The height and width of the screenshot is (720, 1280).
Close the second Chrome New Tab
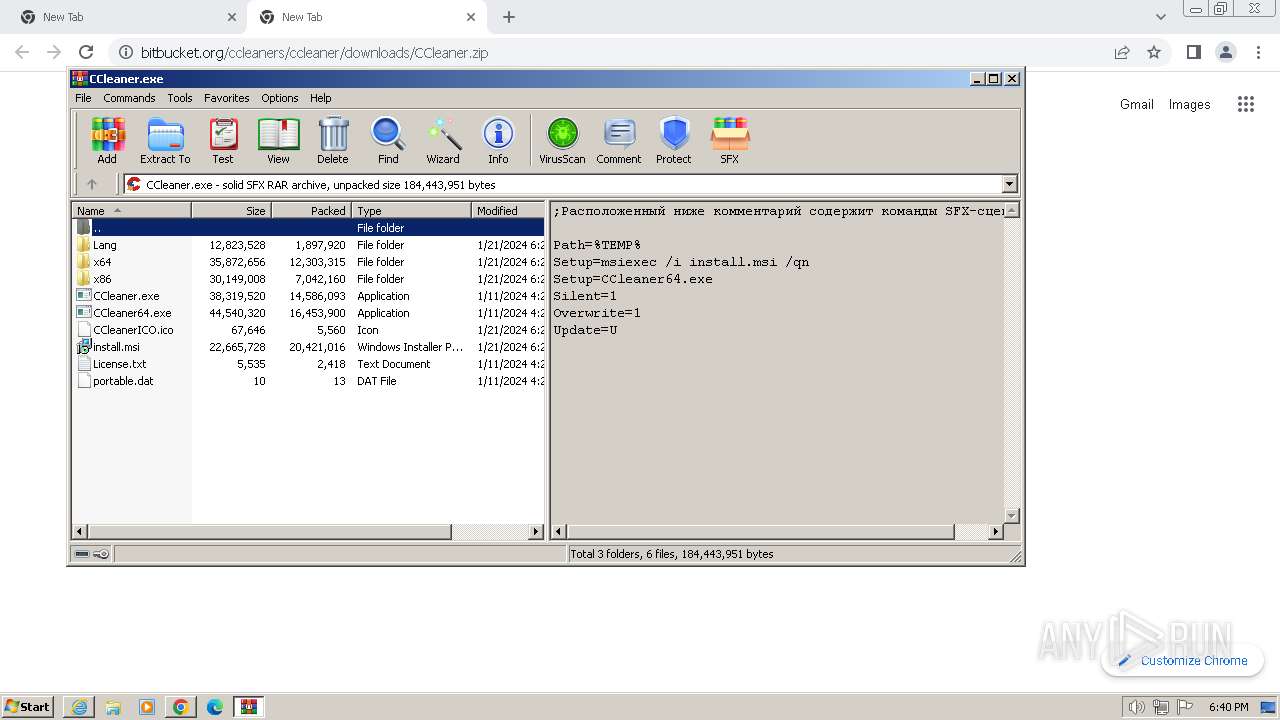tap(471, 17)
